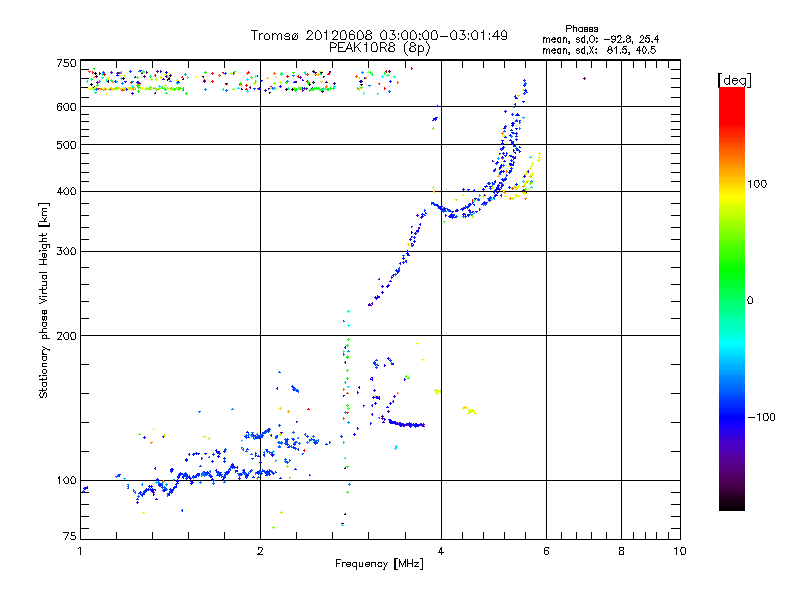This screenshot has width=800, height=600.
Task: Click the yellow point cluster below 200 km past 4 MHz
Action: click(469, 410)
